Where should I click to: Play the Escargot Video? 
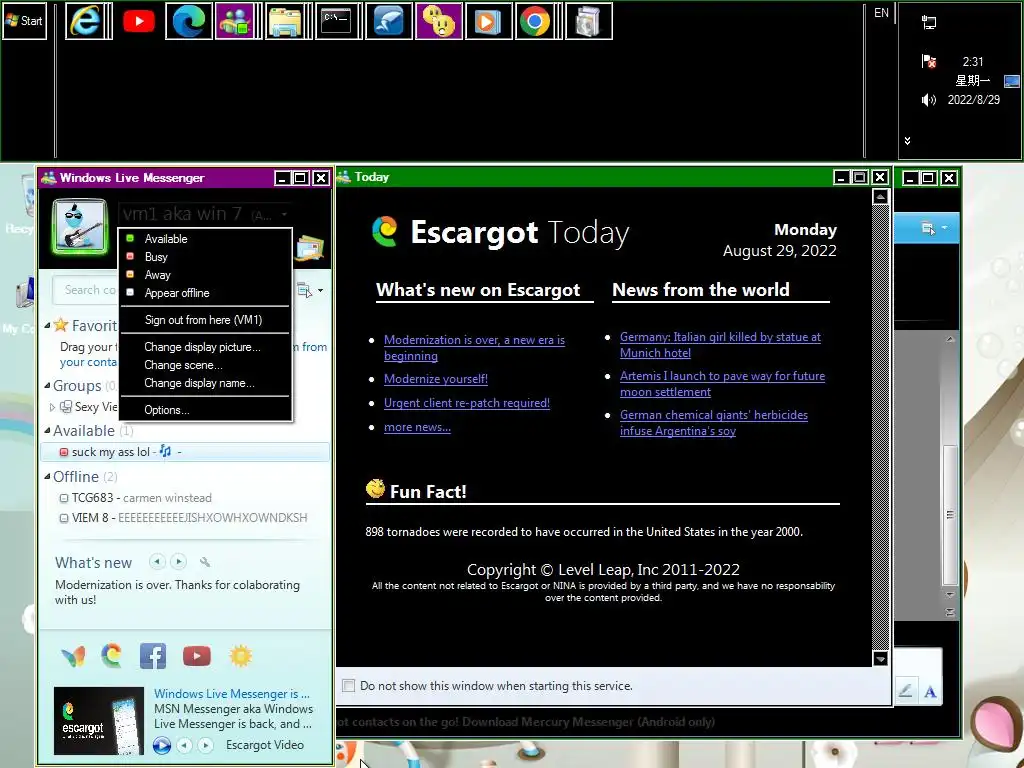click(x=162, y=745)
